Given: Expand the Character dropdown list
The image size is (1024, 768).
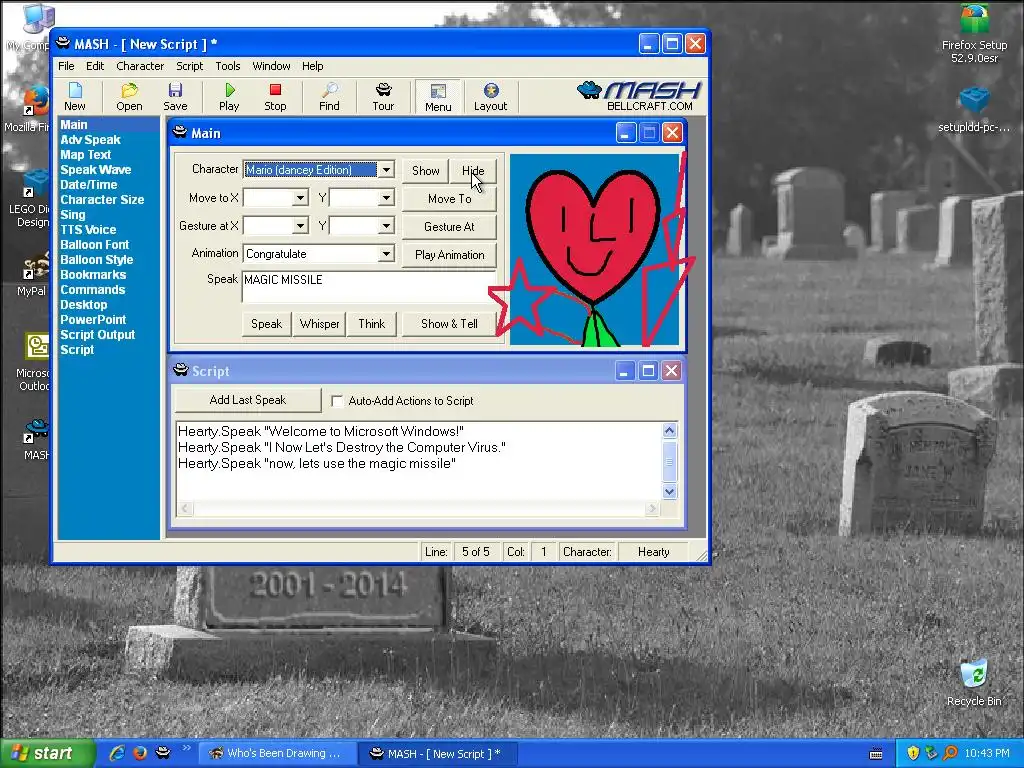Looking at the screenshot, I should [x=386, y=170].
